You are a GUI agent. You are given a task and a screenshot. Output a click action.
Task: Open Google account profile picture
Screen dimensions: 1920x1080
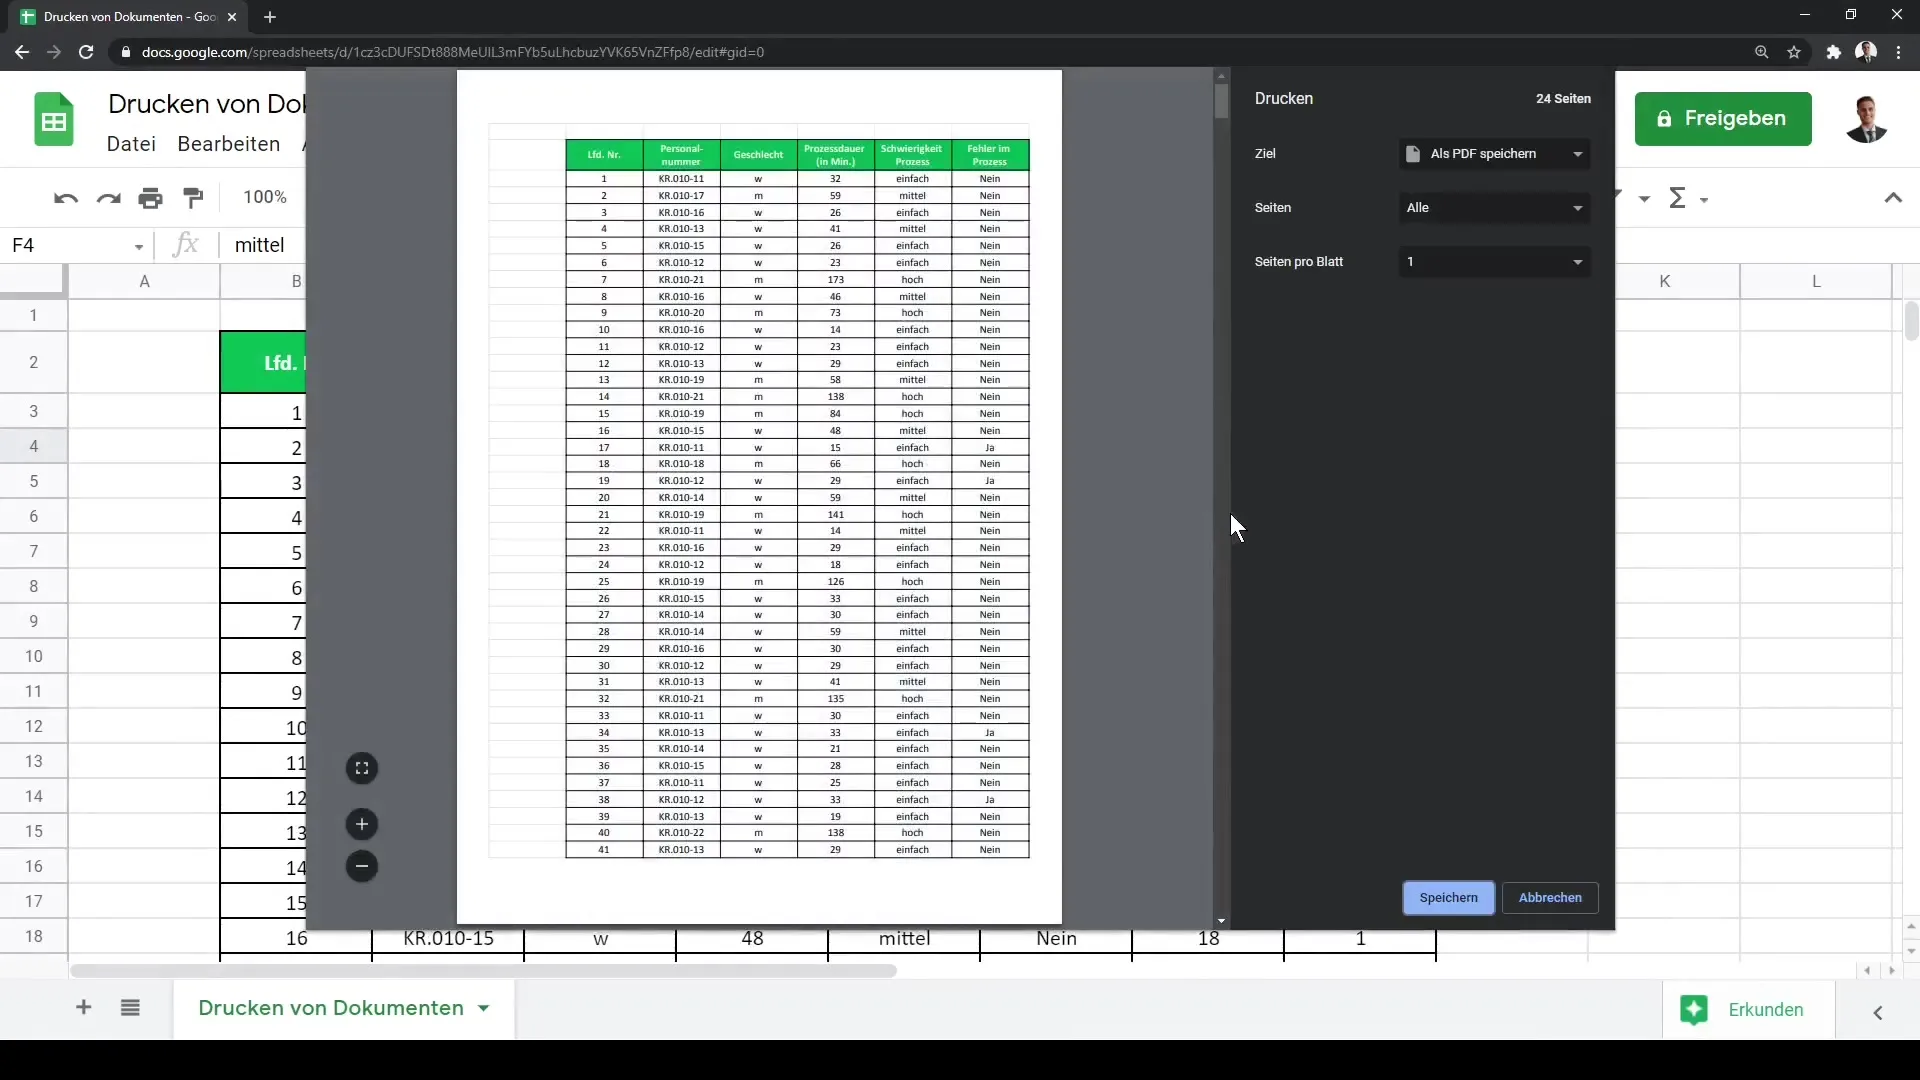pos(1866,120)
